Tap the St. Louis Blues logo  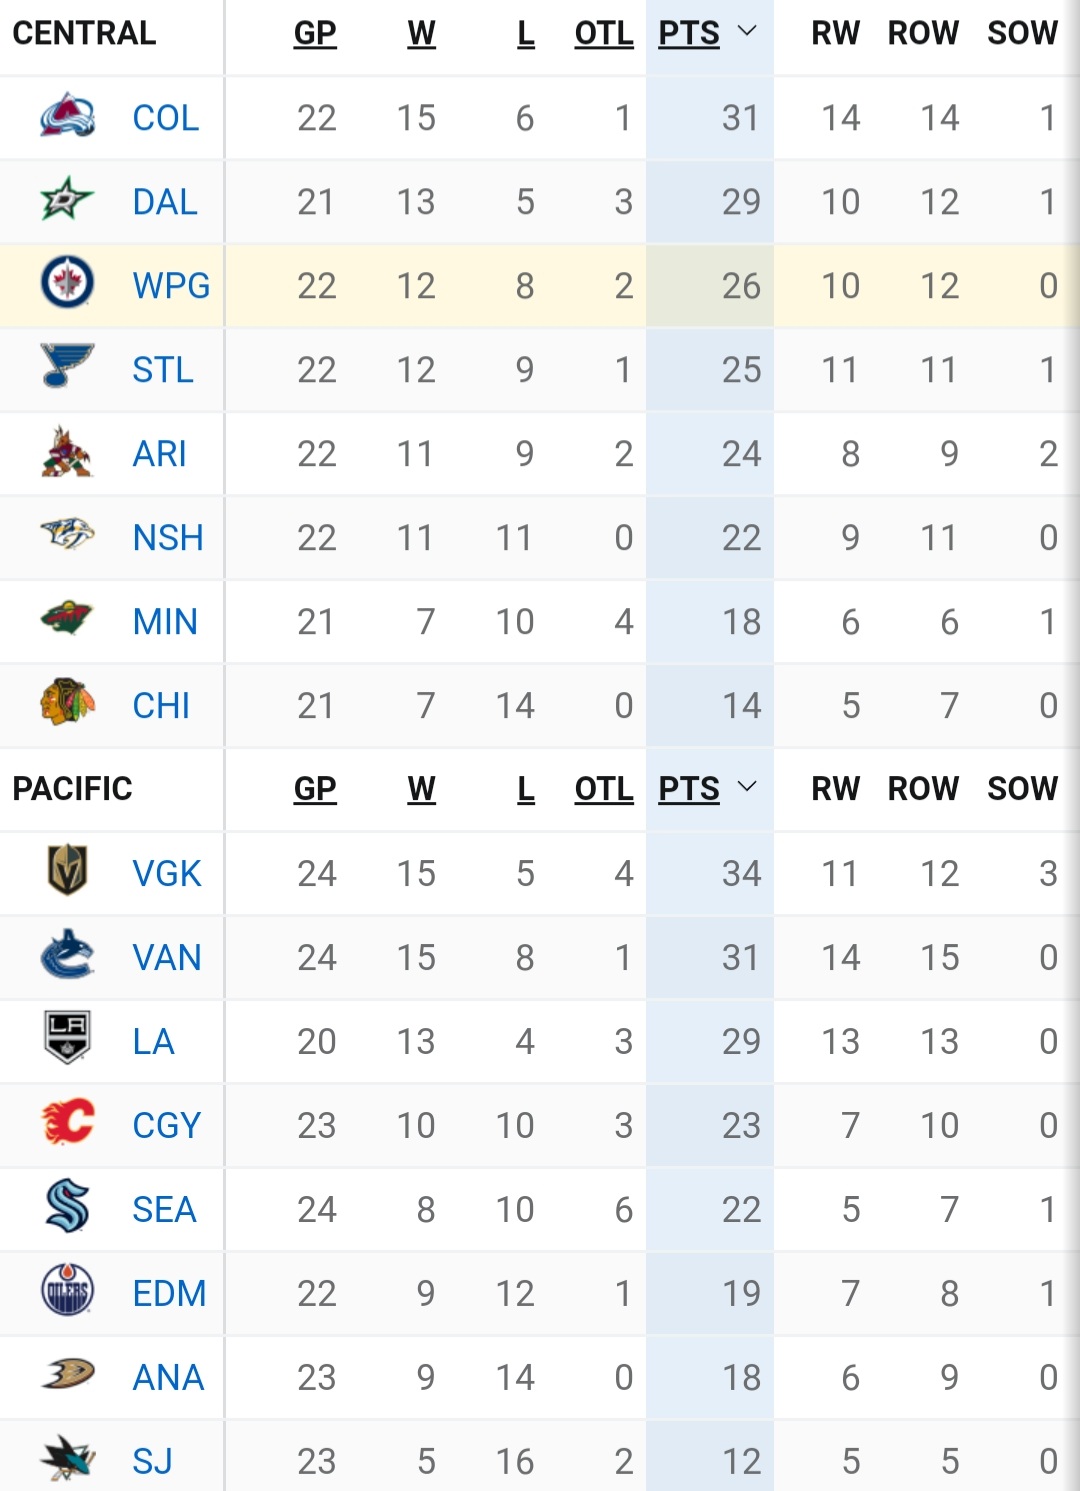tap(67, 367)
